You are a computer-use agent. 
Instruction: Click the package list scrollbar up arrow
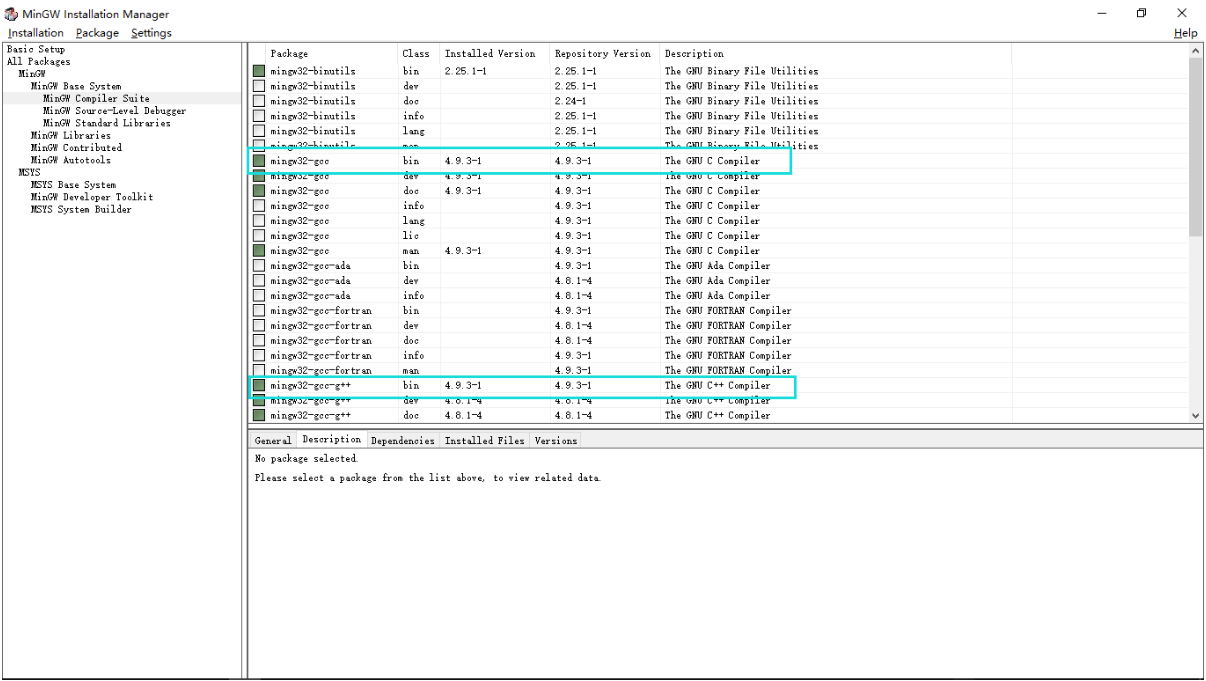point(1196,51)
